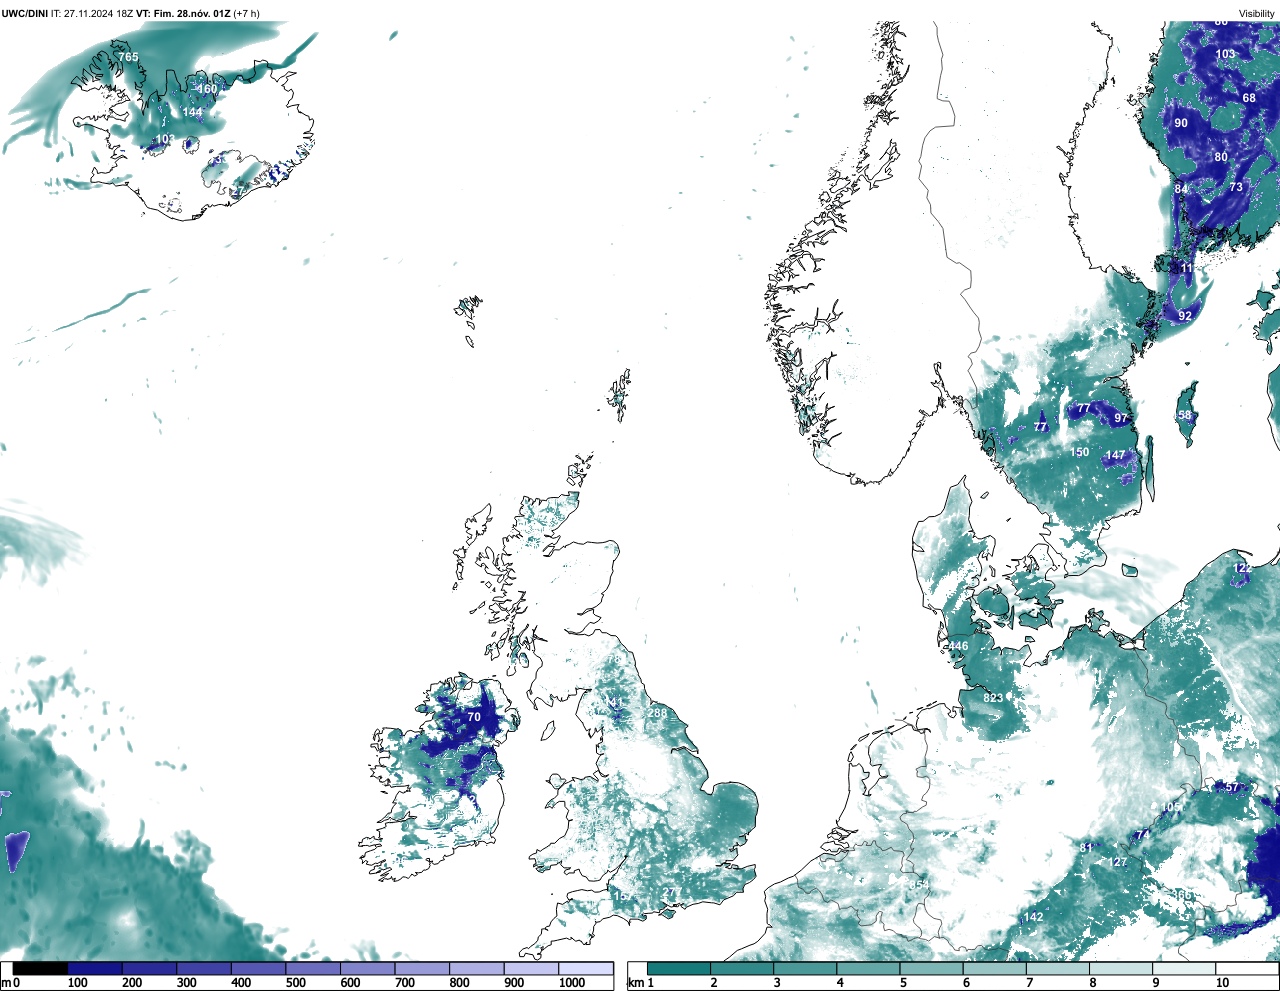Click the '(+7 h)' forecast offset text
The height and width of the screenshot is (991, 1280).
pos(246,13)
